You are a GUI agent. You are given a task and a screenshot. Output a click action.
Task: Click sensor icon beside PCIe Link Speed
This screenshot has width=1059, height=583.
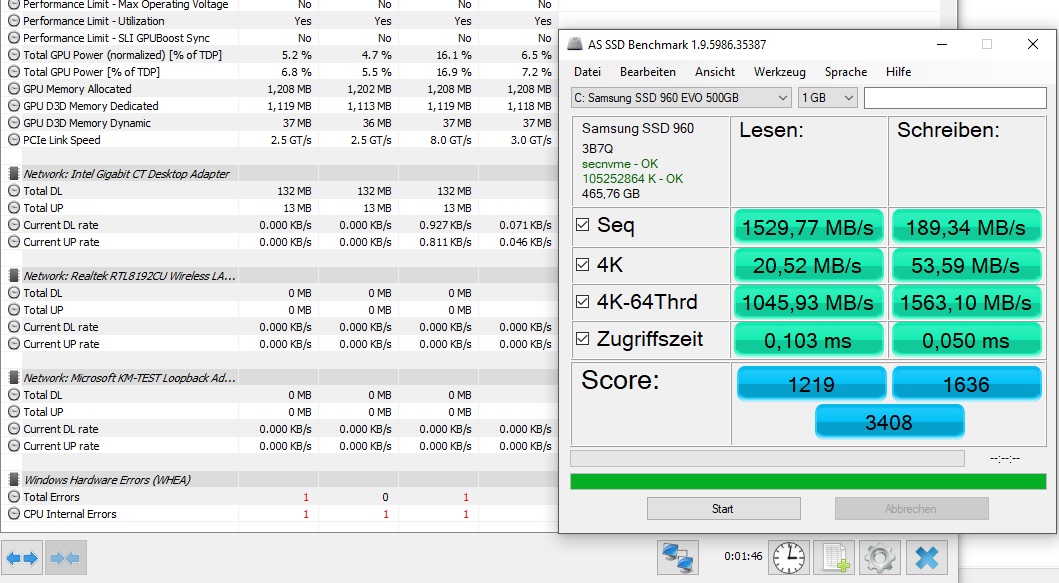pyautogui.click(x=14, y=140)
